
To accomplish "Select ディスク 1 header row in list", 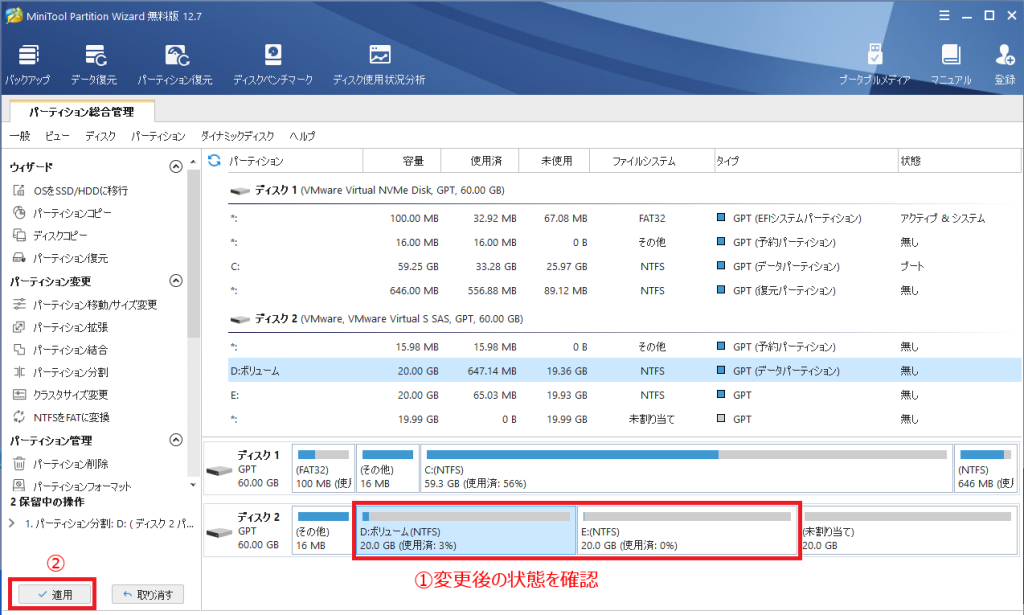I will pyautogui.click(x=624, y=190).
